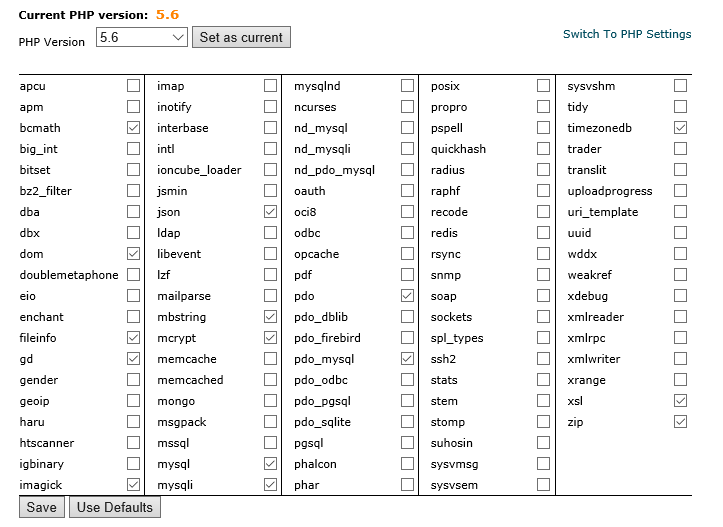Image resolution: width=723 pixels, height=527 pixels.
Task: Enable the opcache extension
Action: coord(407,254)
